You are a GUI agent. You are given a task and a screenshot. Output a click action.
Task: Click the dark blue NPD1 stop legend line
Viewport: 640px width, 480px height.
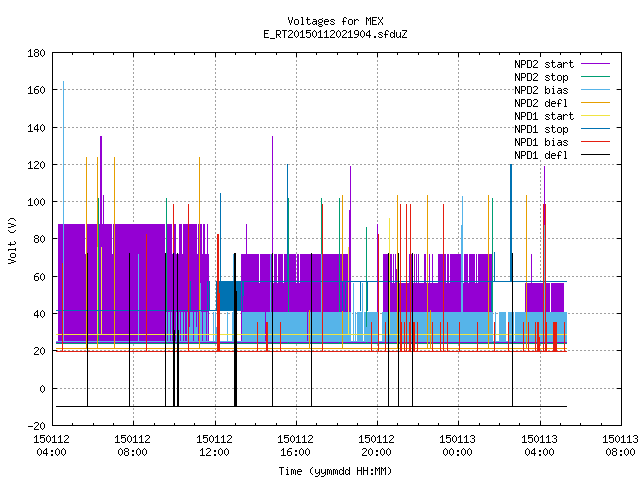(595, 129)
